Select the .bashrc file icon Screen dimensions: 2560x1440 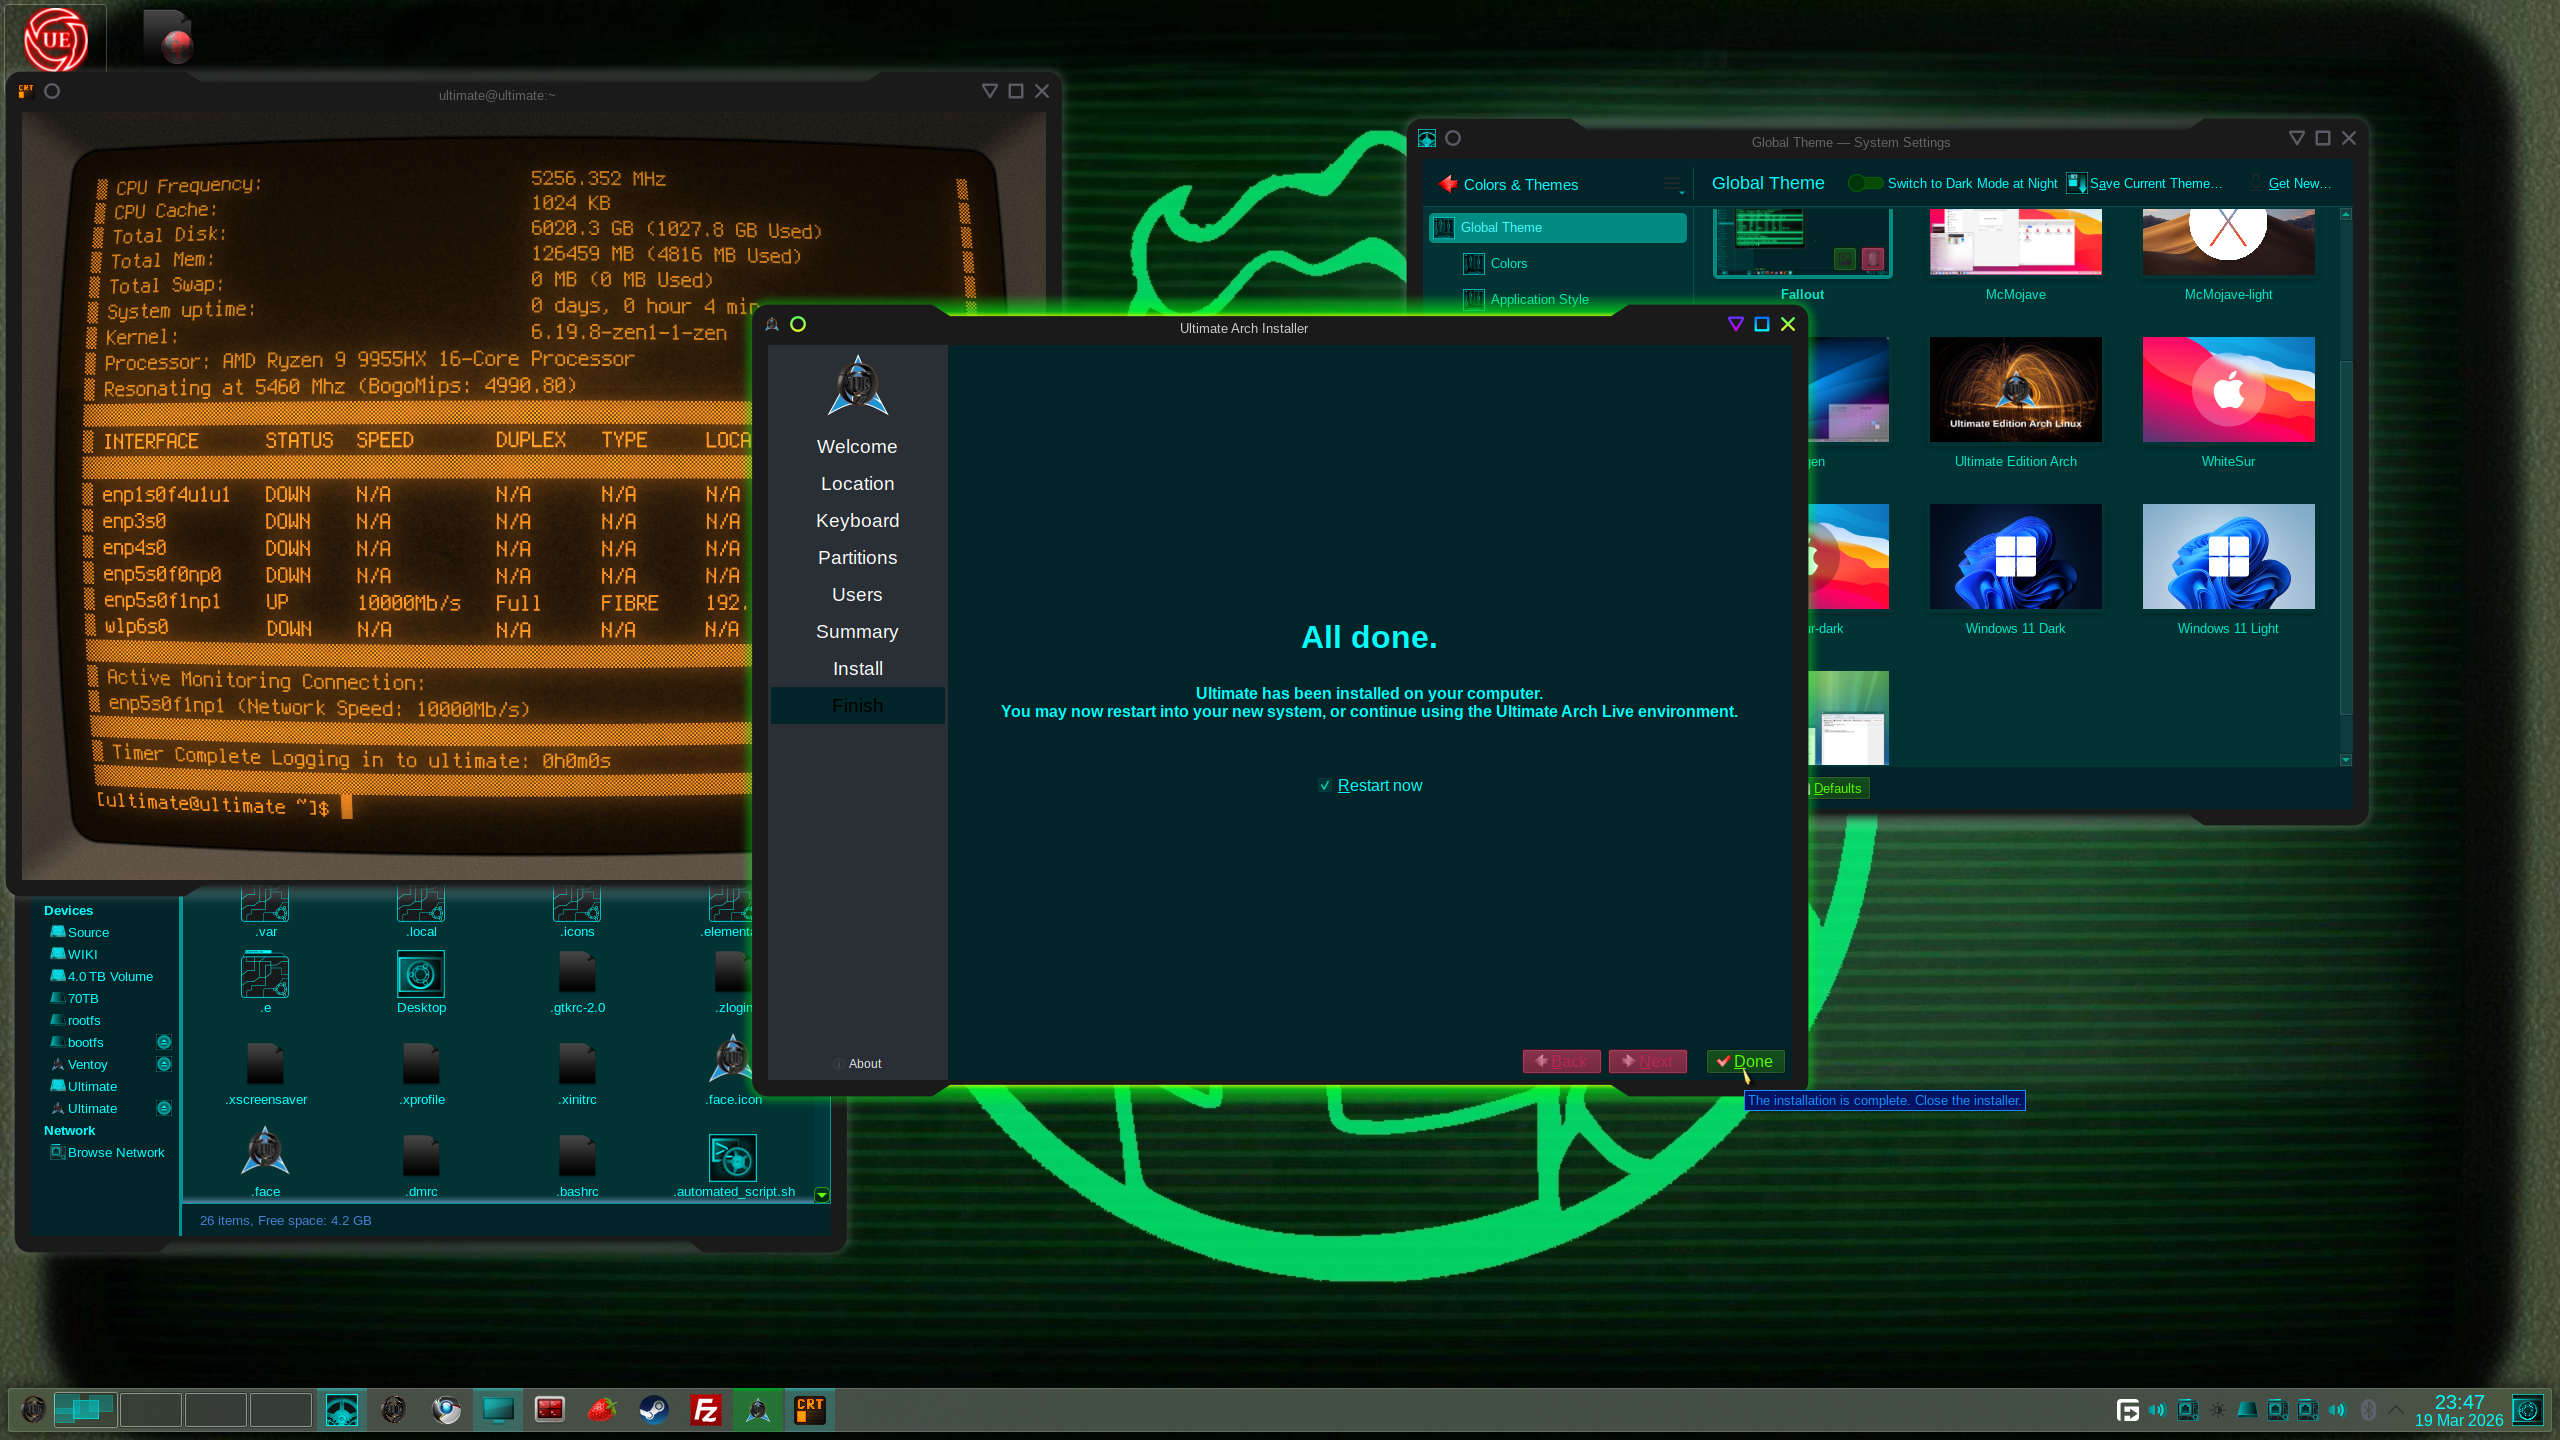point(577,1156)
